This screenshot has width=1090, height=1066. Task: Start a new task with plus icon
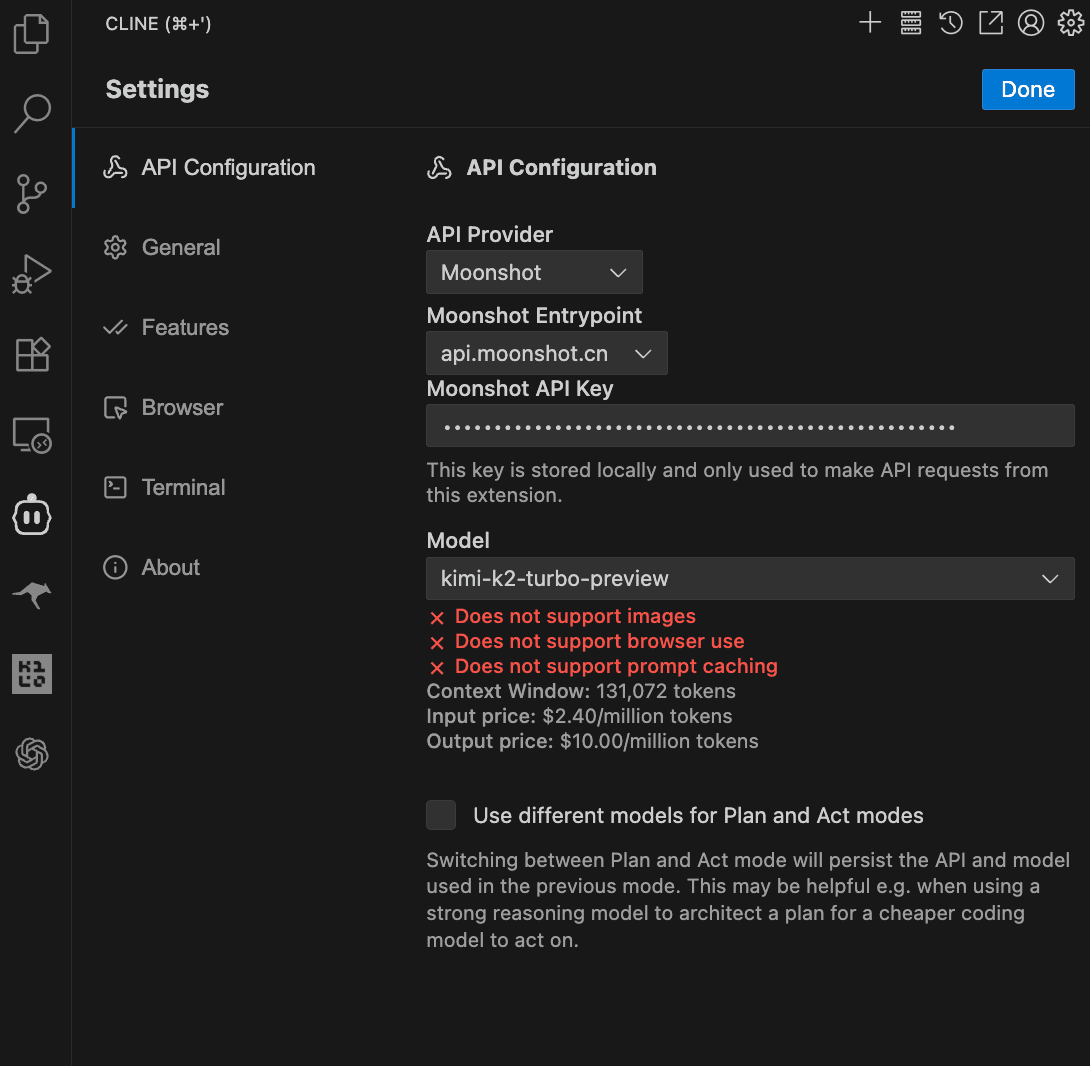[870, 23]
